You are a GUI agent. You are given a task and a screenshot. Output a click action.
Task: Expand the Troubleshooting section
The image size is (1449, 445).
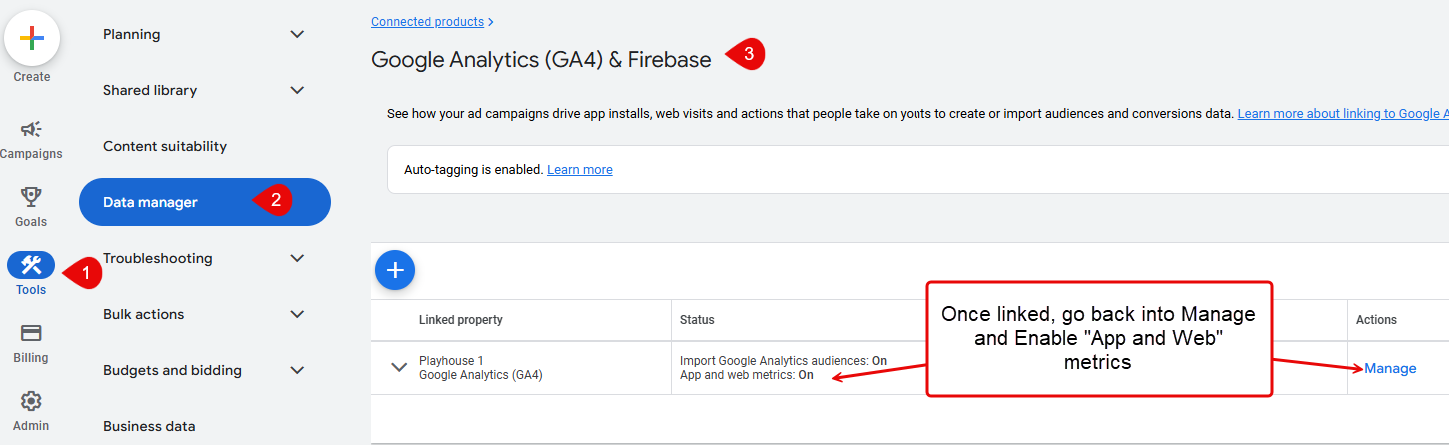[x=297, y=258]
